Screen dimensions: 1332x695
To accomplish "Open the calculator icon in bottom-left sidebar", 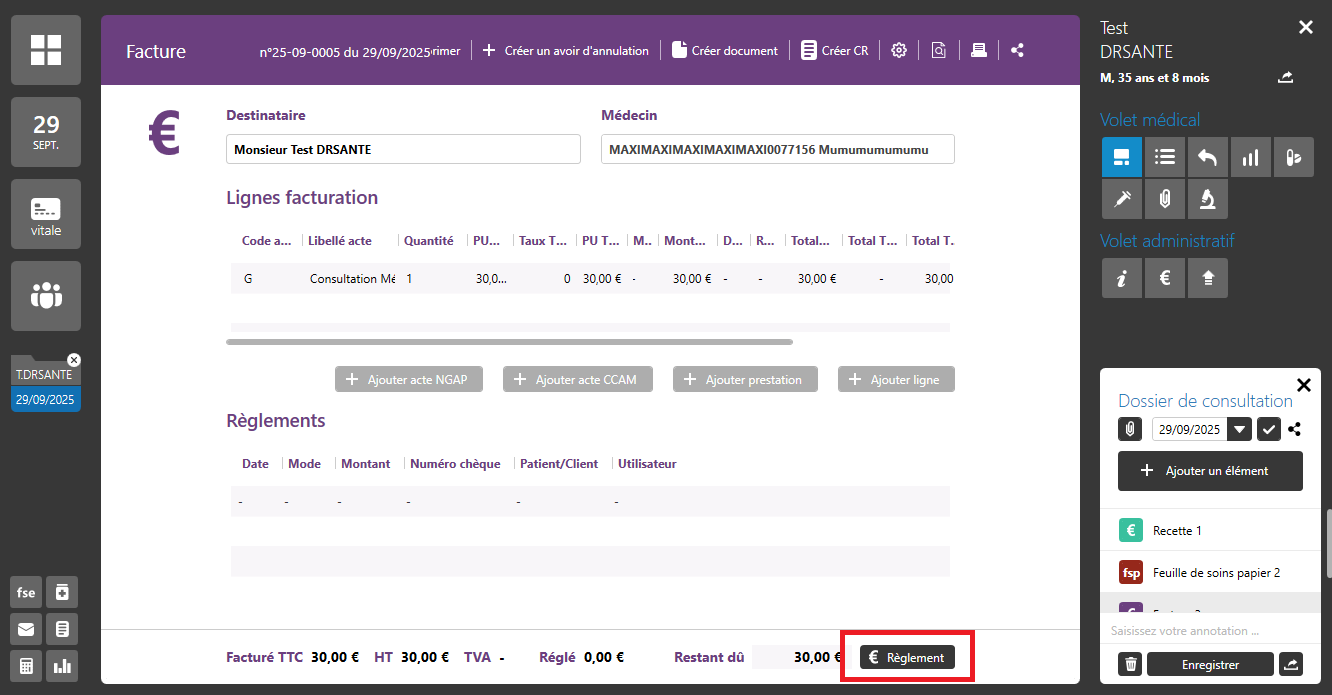I will tap(26, 664).
